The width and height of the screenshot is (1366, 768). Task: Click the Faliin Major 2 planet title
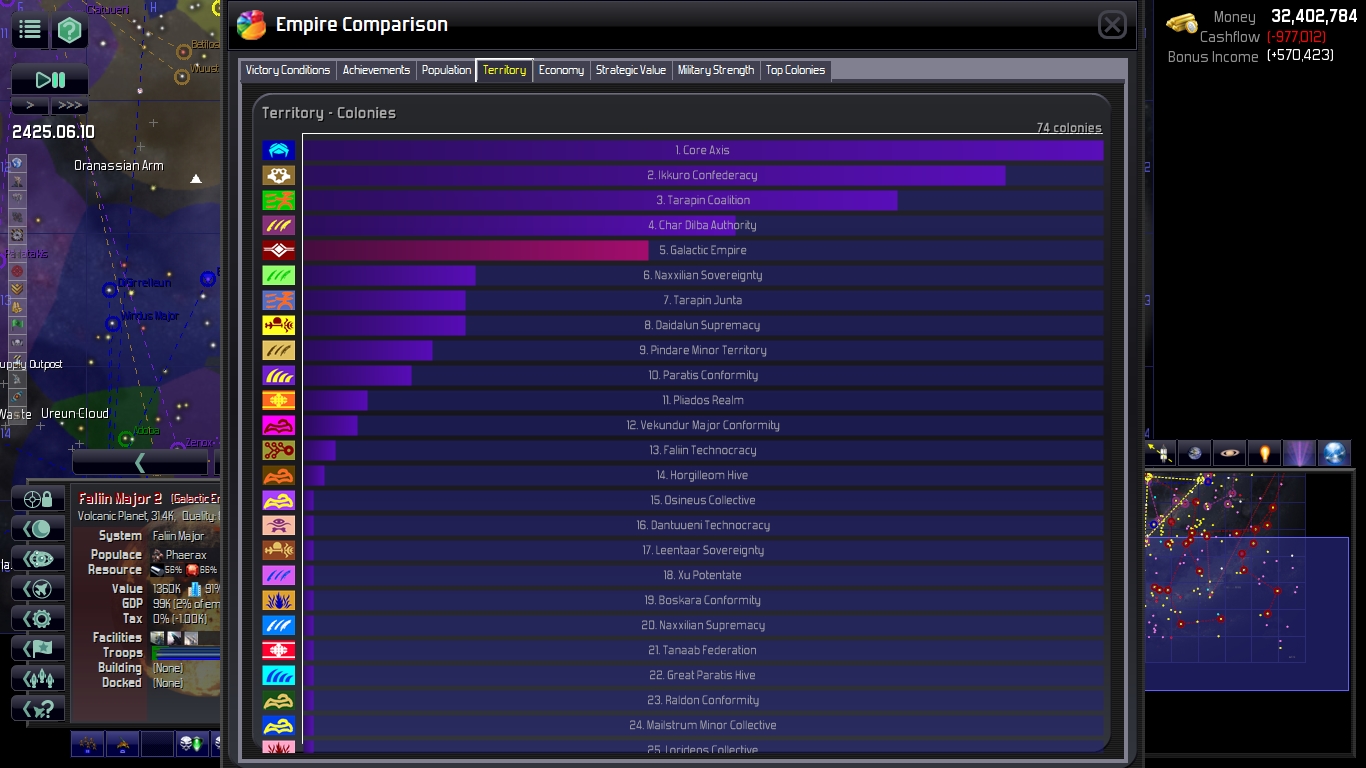pyautogui.click(x=120, y=498)
